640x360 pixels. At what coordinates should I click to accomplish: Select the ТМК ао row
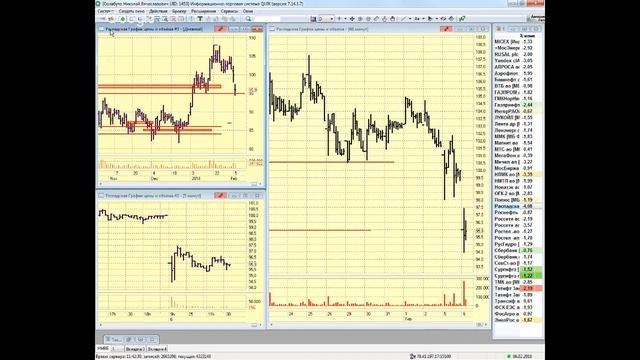click(x=518, y=282)
